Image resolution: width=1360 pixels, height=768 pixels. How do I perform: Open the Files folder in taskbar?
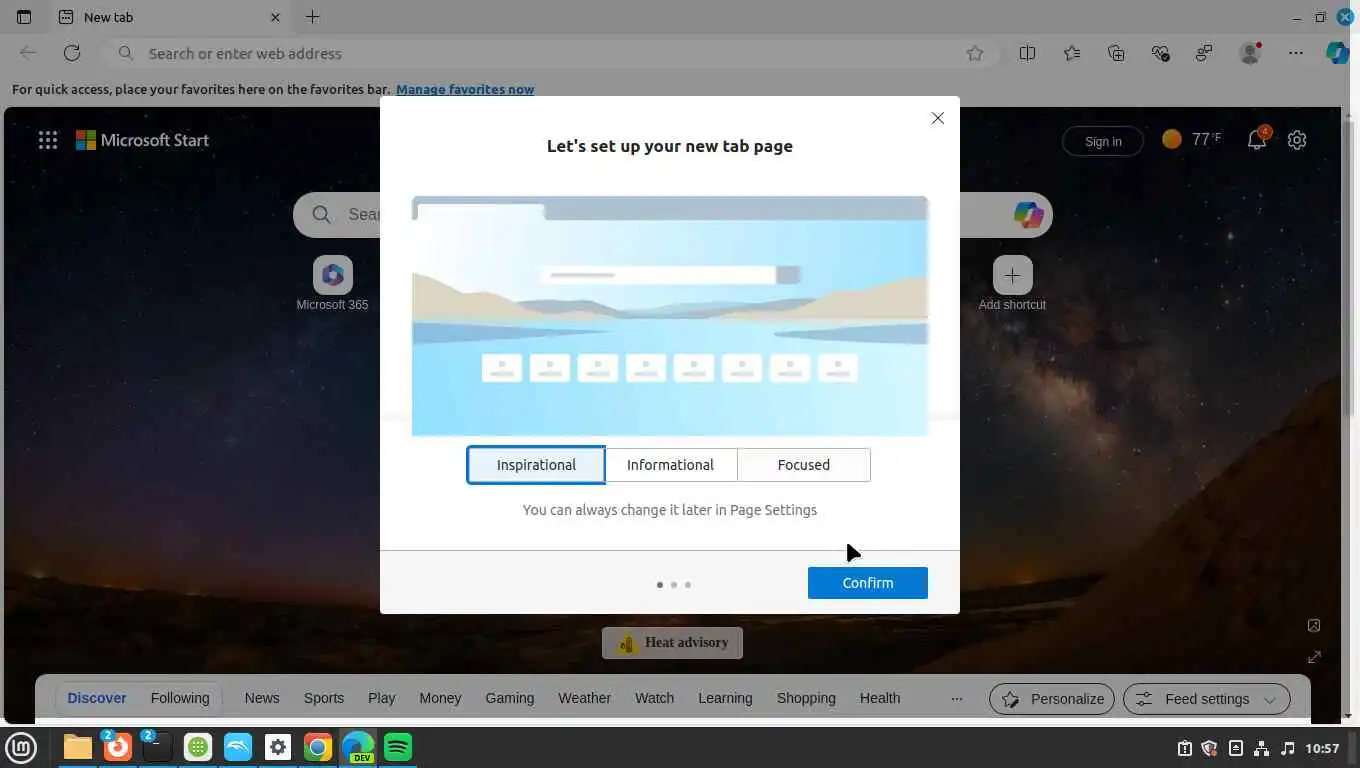77,747
